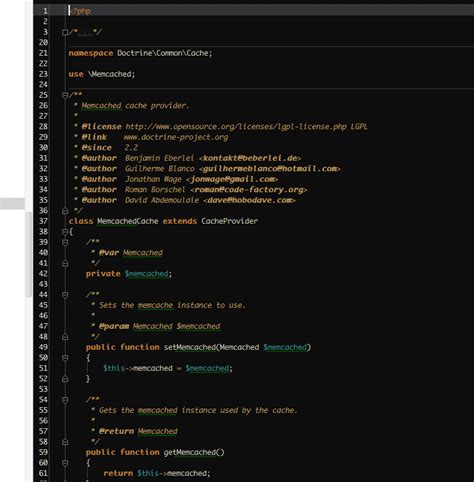The height and width of the screenshot is (482, 474).
Task: Click line number 42 in the gutter
Action: pos(43,274)
